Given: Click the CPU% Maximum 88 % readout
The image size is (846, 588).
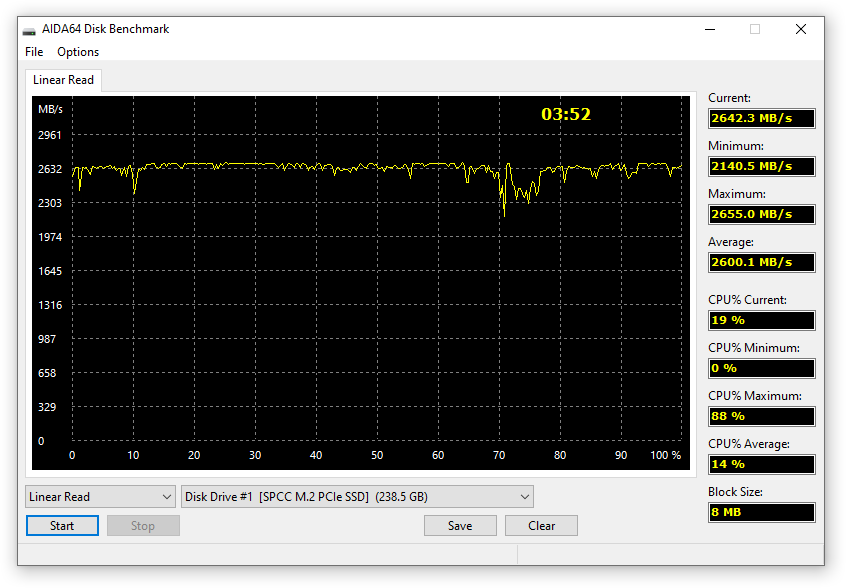Looking at the screenshot, I should tap(761, 416).
